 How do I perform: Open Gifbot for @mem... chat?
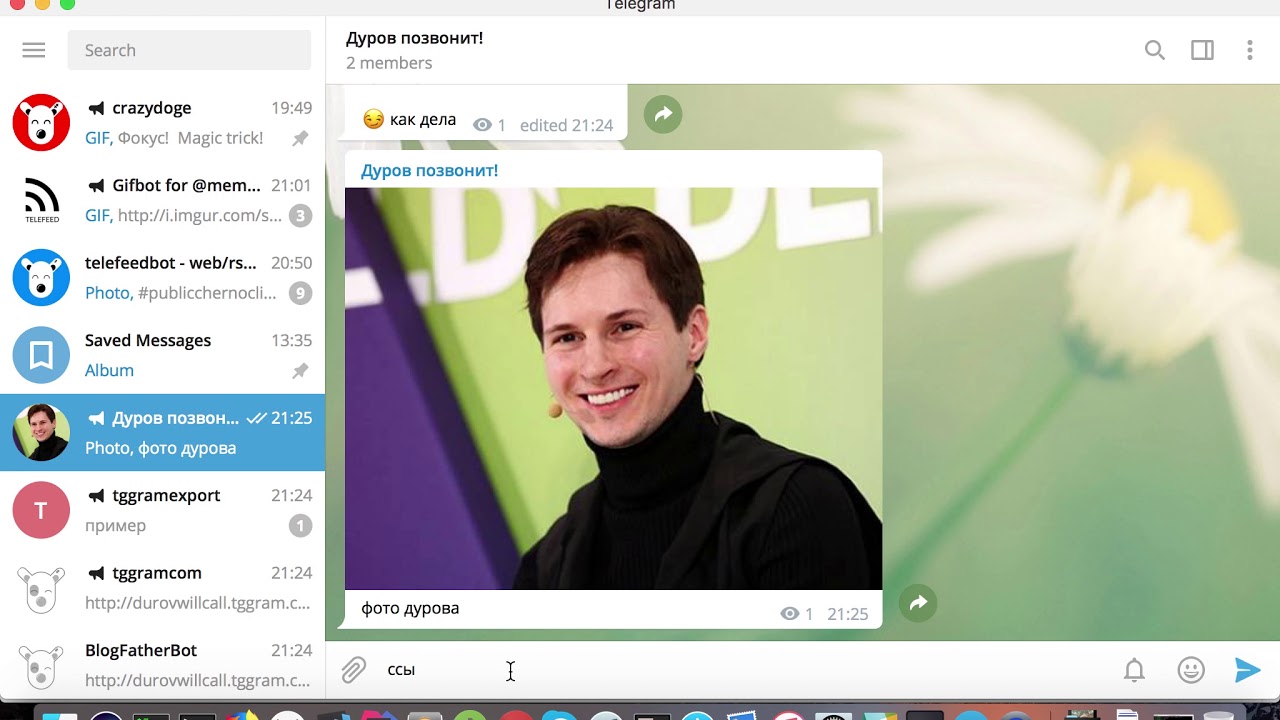163,200
